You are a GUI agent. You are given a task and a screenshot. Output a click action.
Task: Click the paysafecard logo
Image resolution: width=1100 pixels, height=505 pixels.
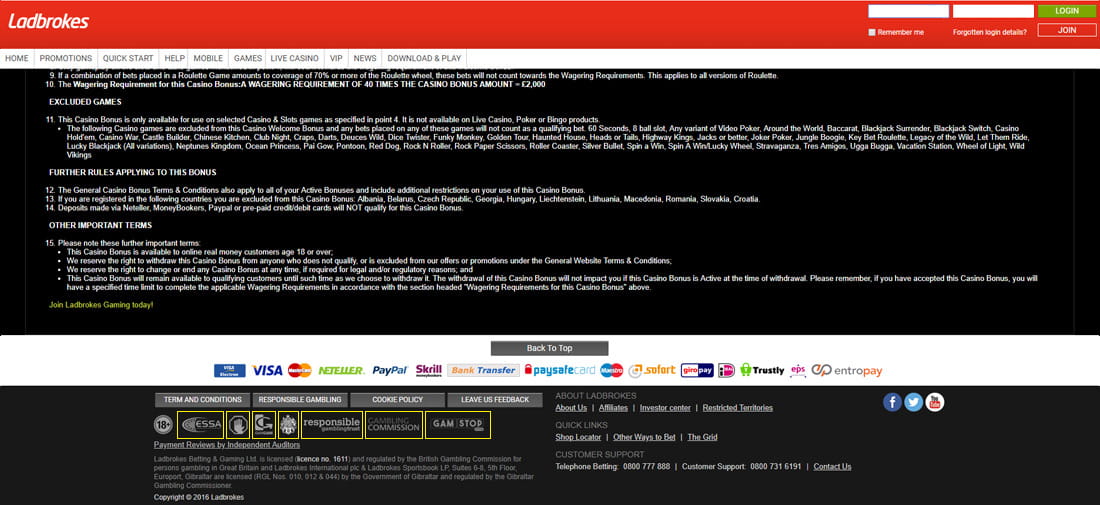click(x=560, y=370)
